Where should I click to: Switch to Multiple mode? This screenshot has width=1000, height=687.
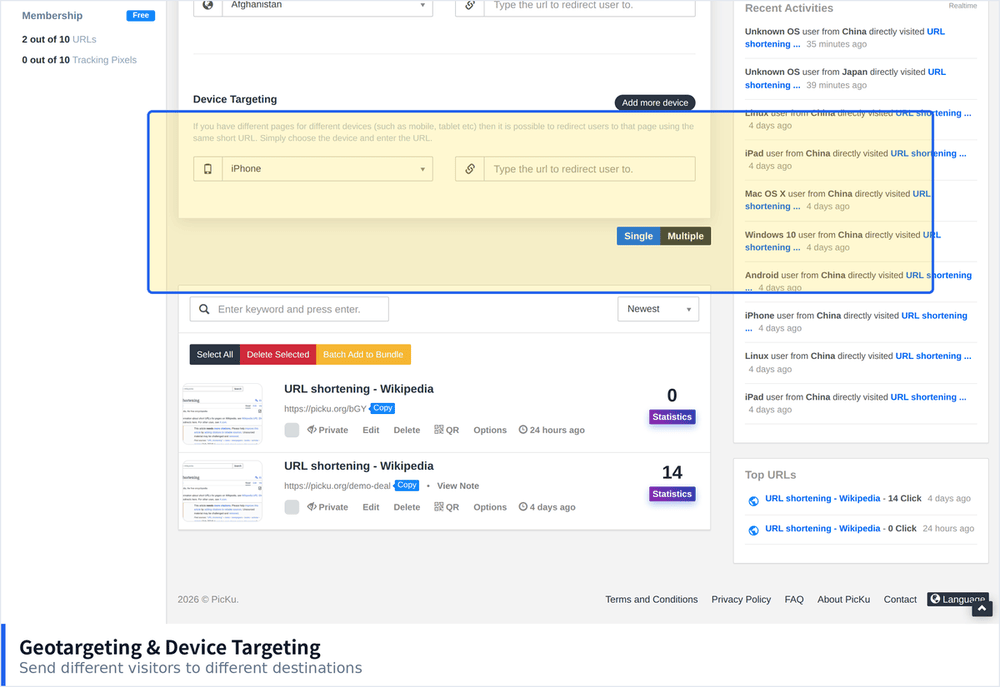(686, 236)
